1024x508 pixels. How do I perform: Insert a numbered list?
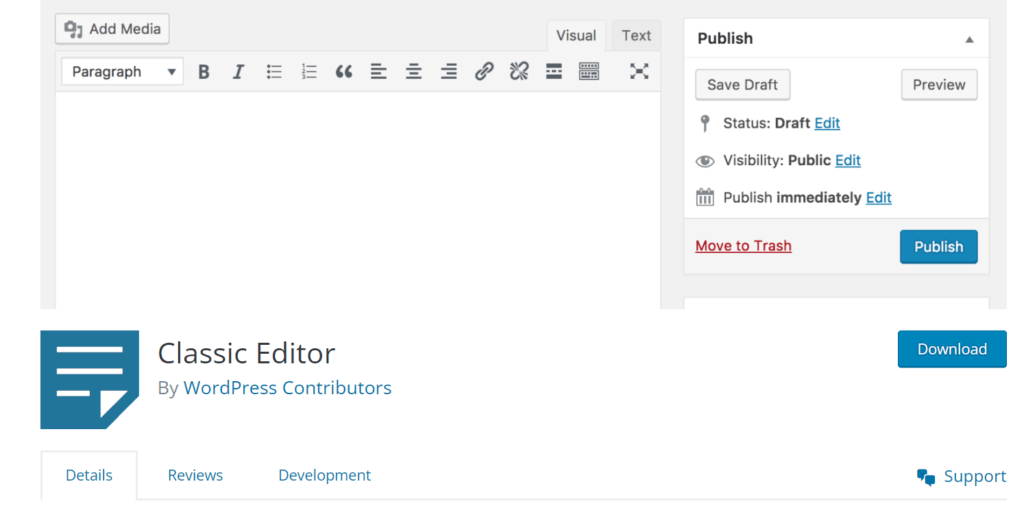point(309,72)
